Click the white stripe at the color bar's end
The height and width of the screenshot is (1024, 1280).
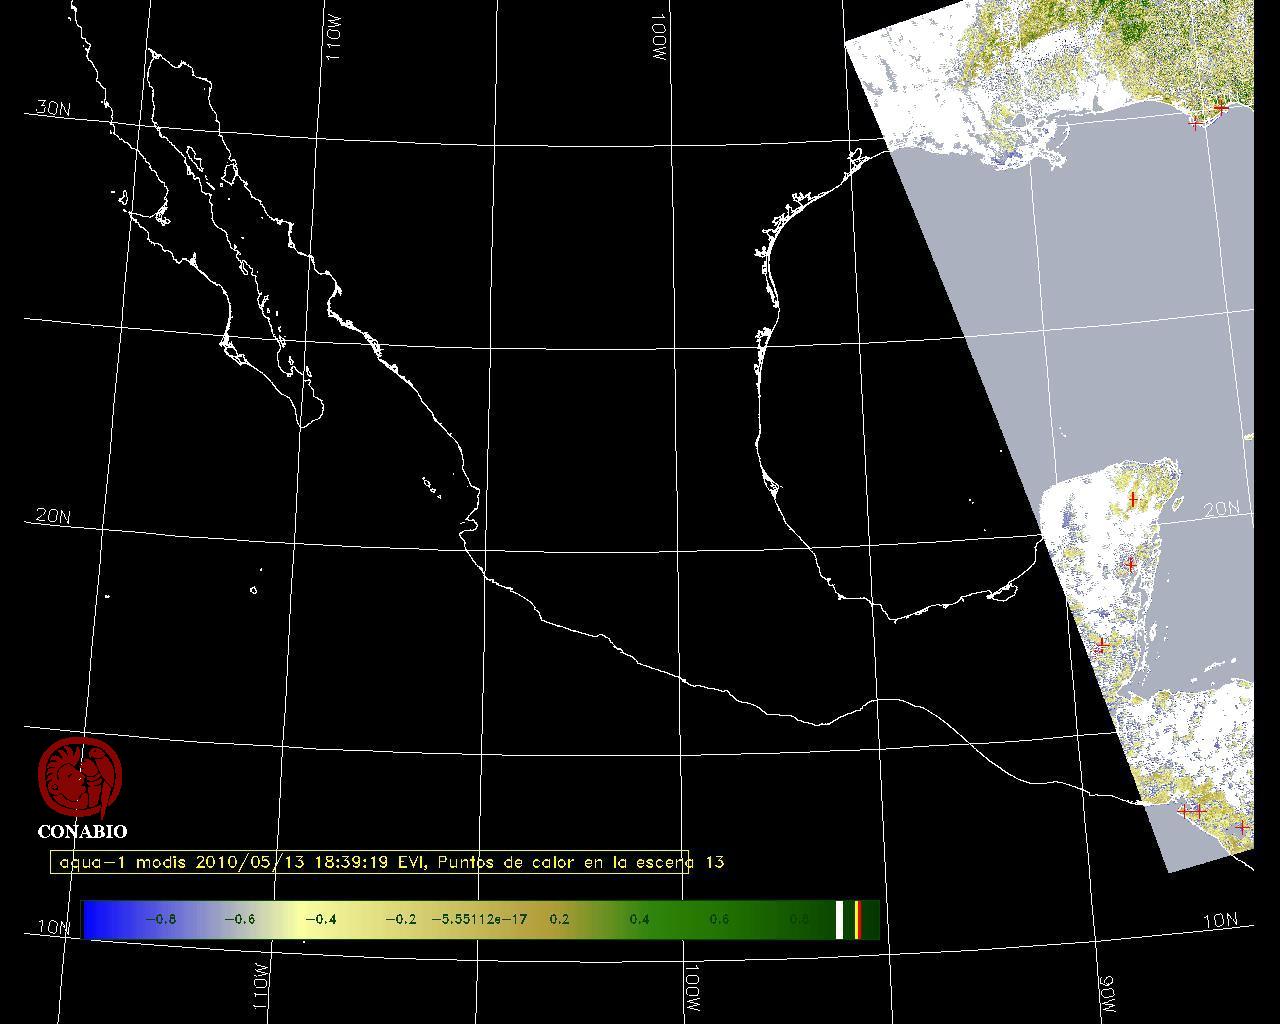pyautogui.click(x=840, y=920)
